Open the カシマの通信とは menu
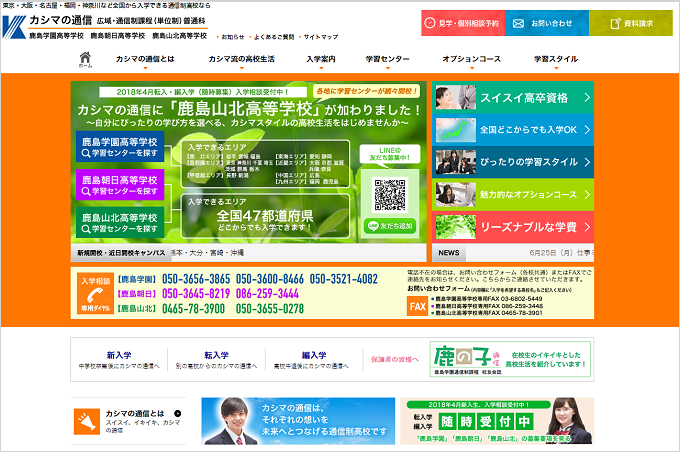 145,59
